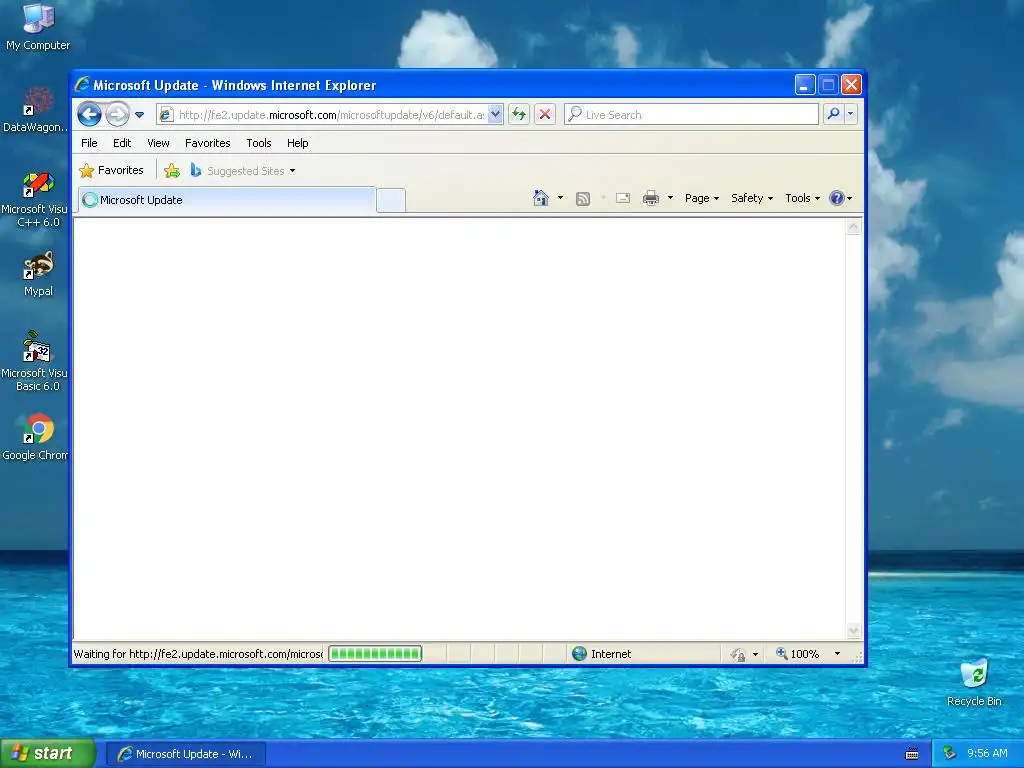Click the blue Help question mark icon
The height and width of the screenshot is (768, 1024).
pos(837,198)
